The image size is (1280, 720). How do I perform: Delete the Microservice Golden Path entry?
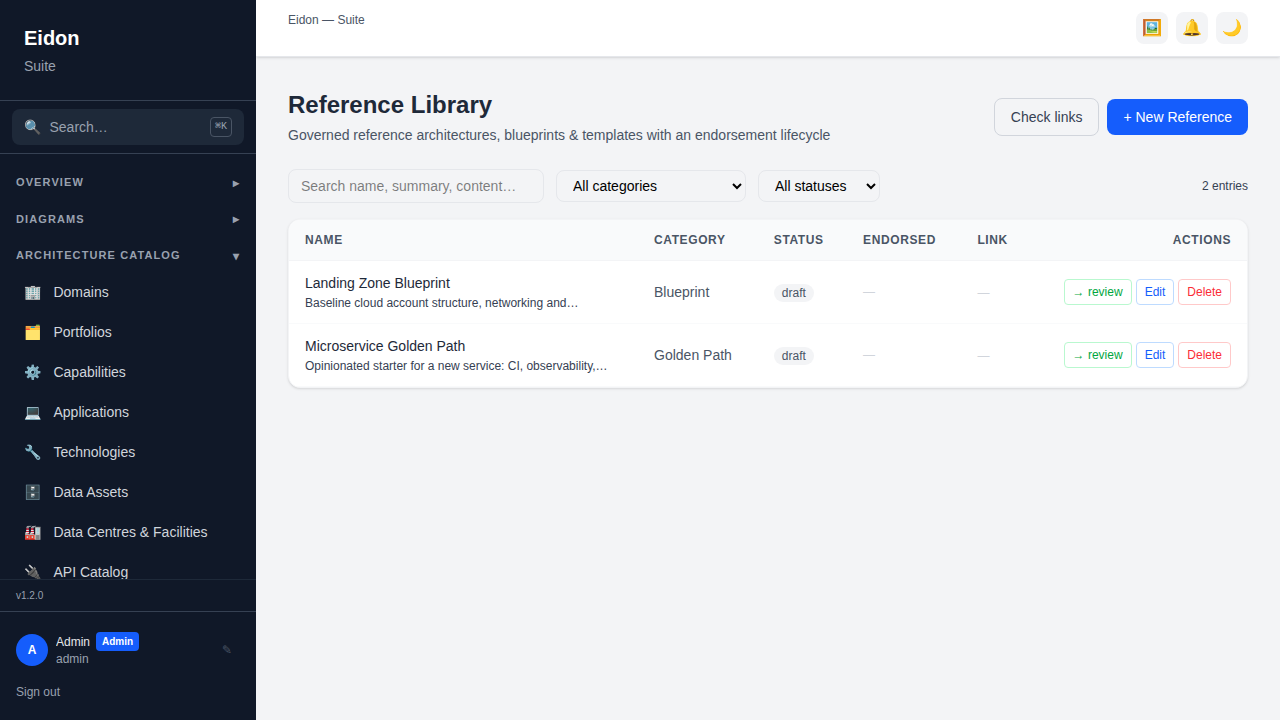pos(1204,355)
